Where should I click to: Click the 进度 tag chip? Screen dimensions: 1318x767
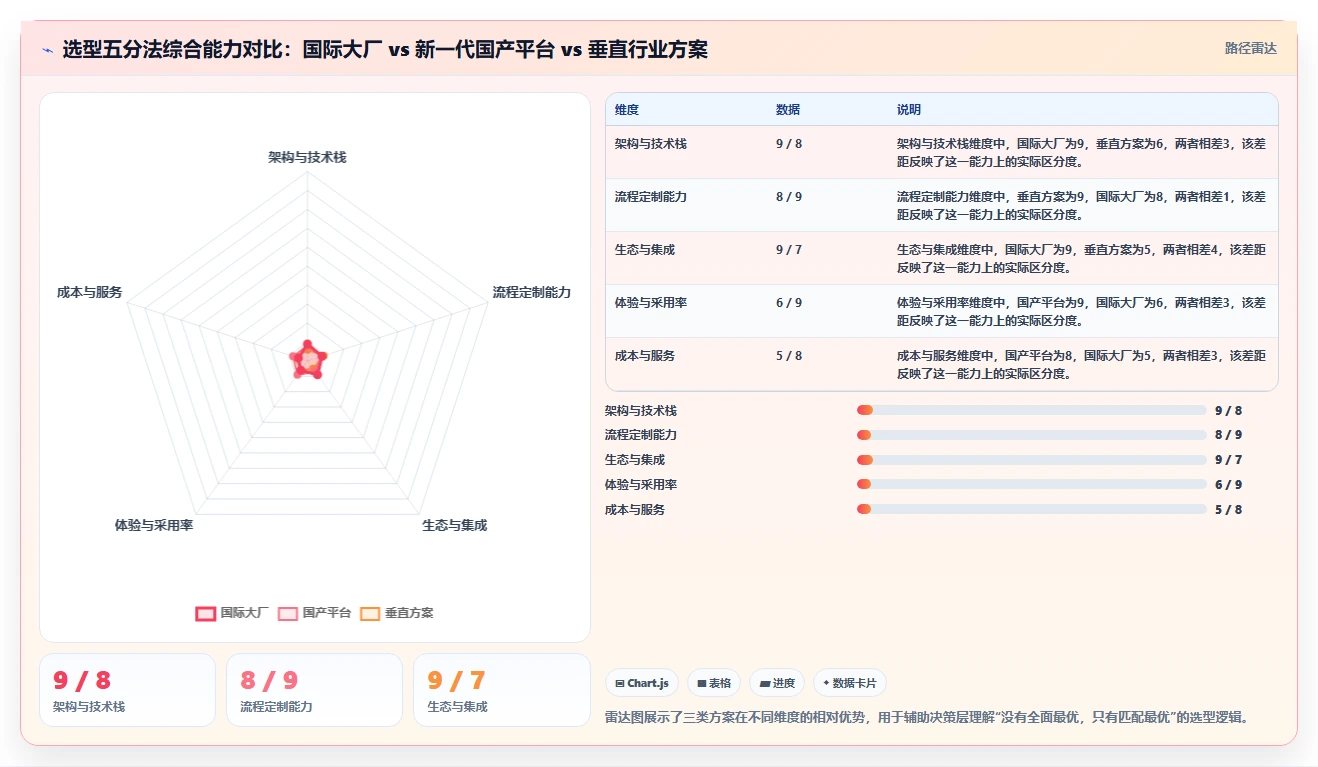click(777, 683)
